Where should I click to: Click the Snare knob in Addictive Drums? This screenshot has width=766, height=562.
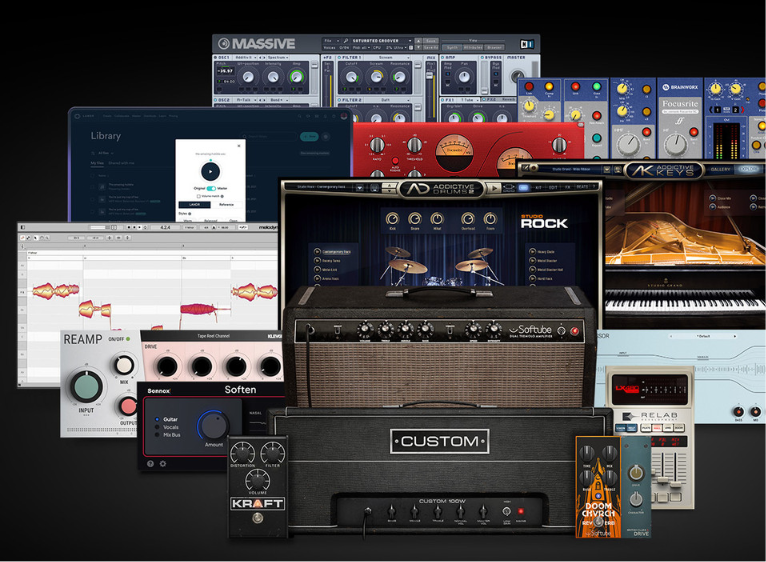[x=415, y=218]
